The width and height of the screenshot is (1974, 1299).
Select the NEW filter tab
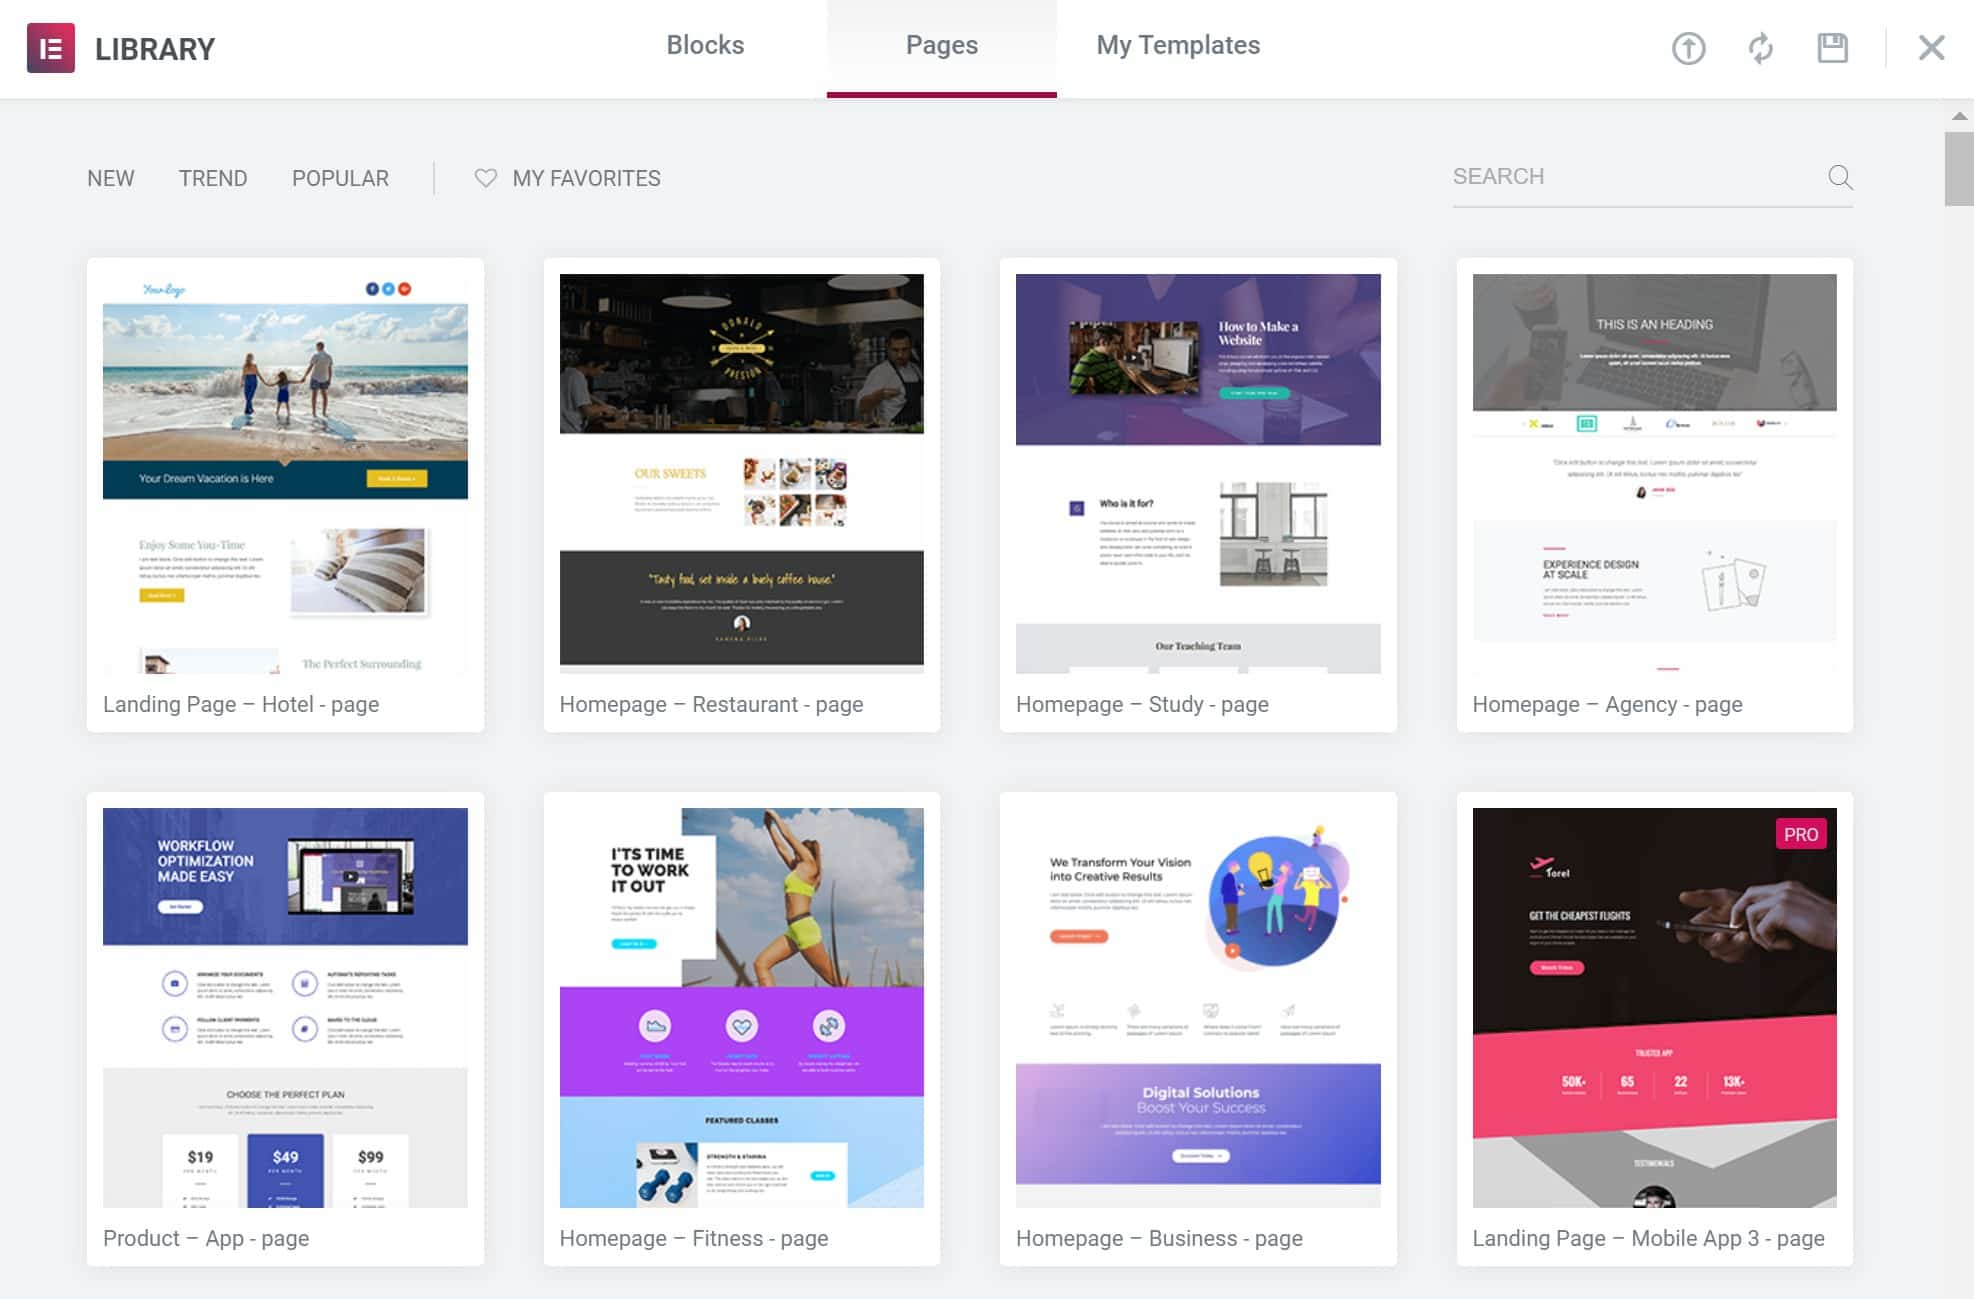pos(110,178)
